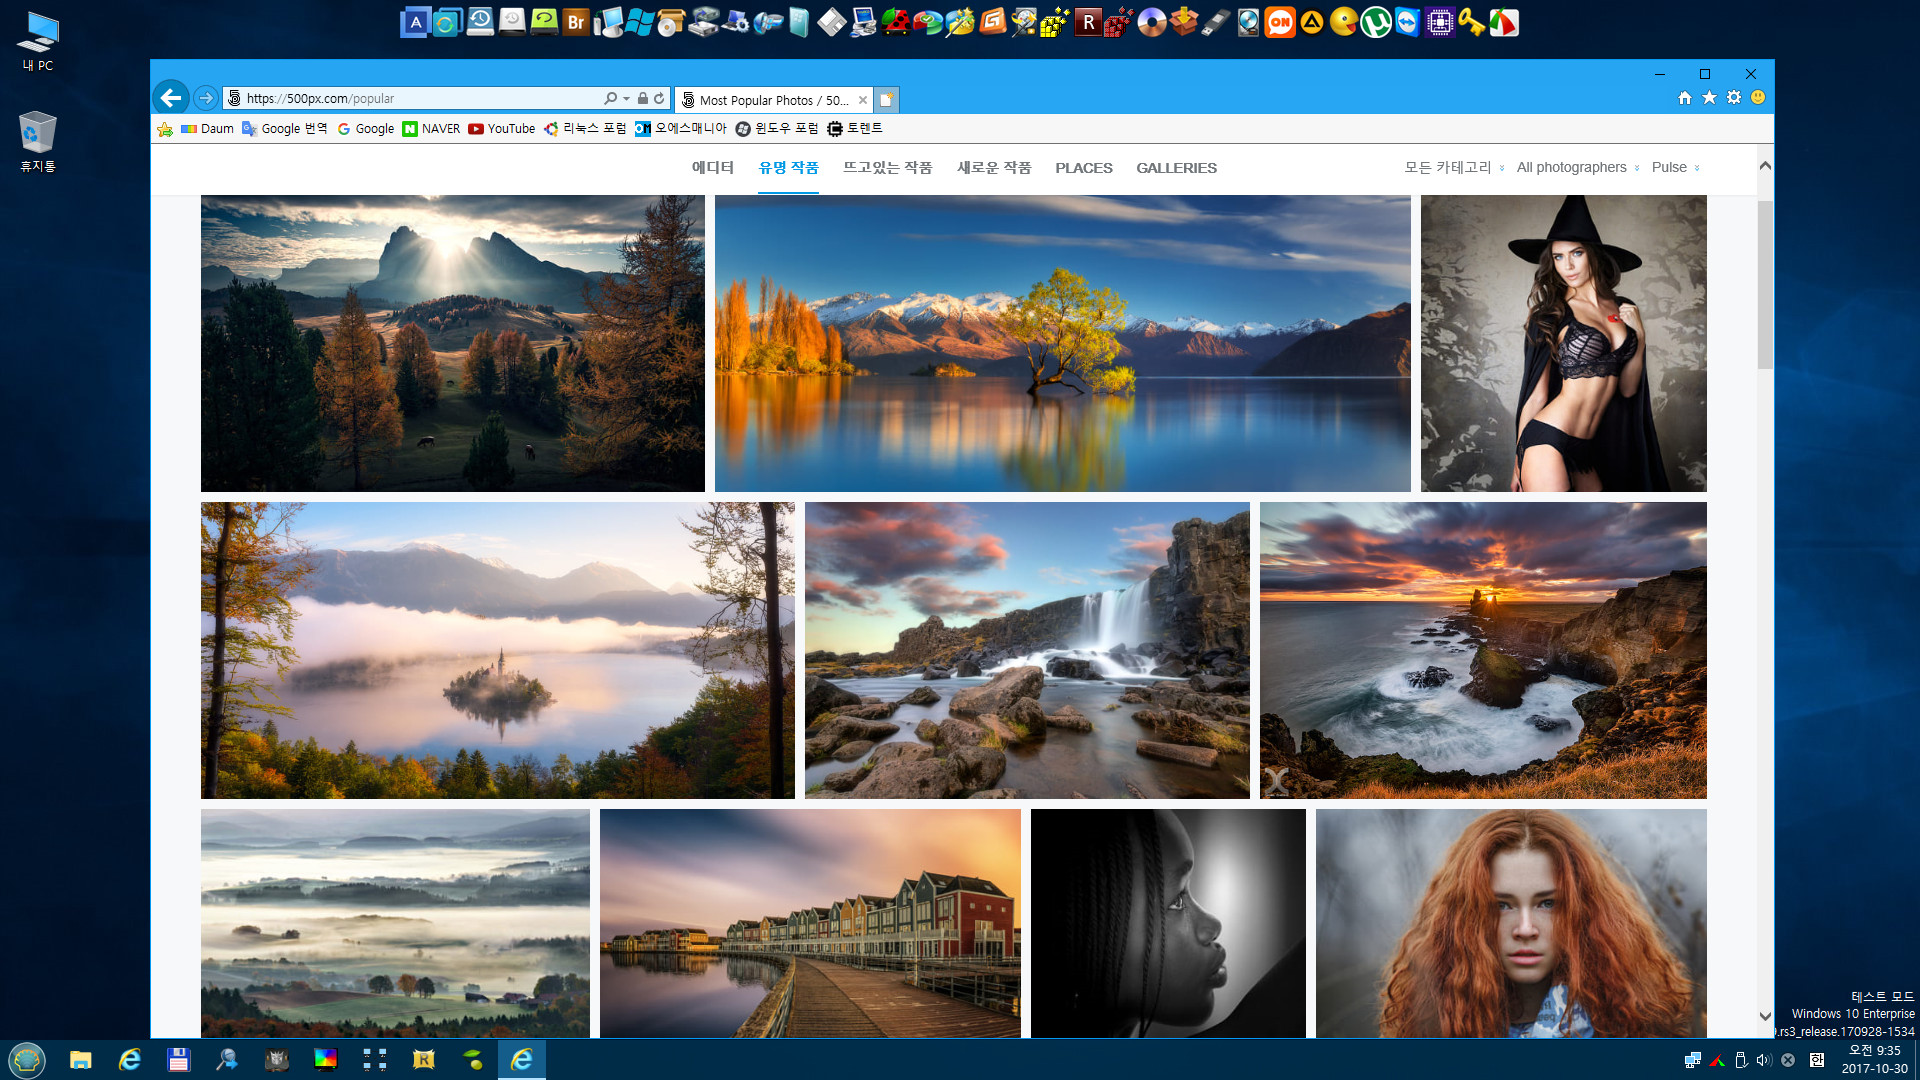1920x1080 pixels.
Task: Open the red-haired woman portrait
Action: [x=1511, y=923]
